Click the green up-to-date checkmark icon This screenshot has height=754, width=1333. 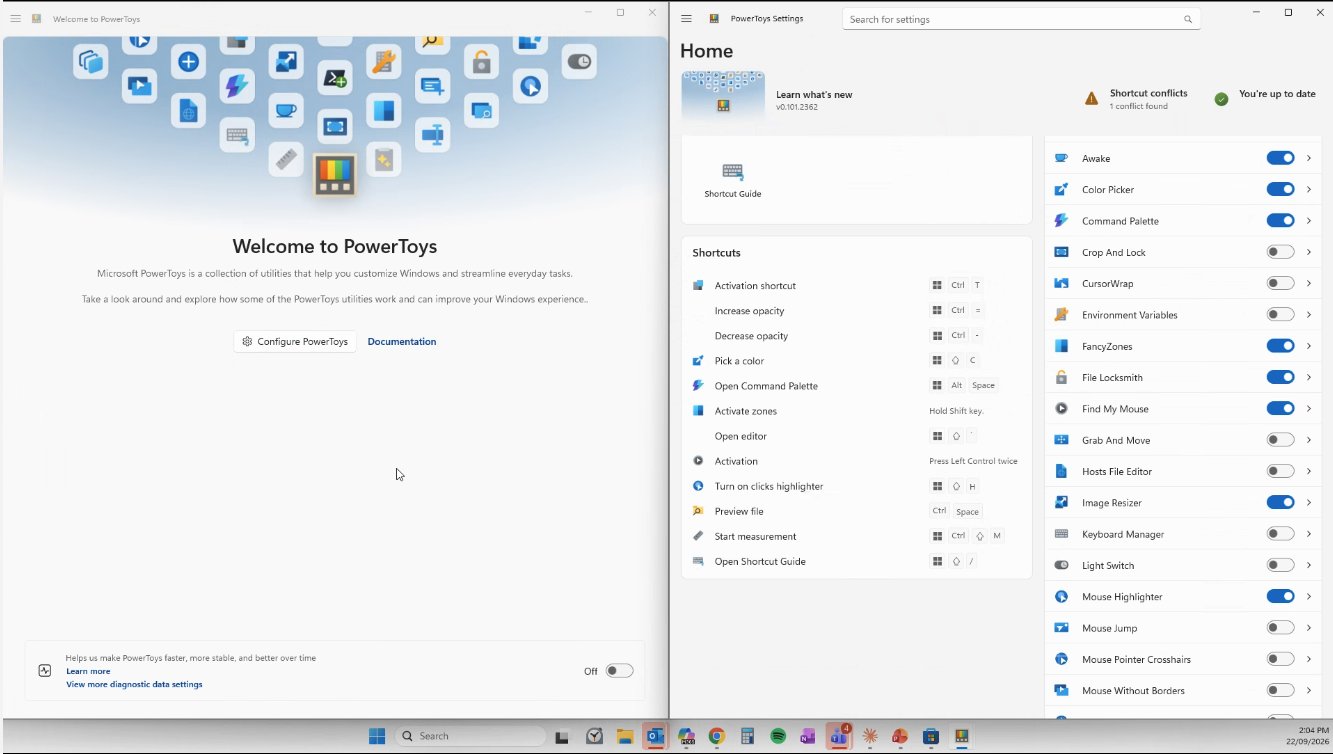click(x=1221, y=99)
